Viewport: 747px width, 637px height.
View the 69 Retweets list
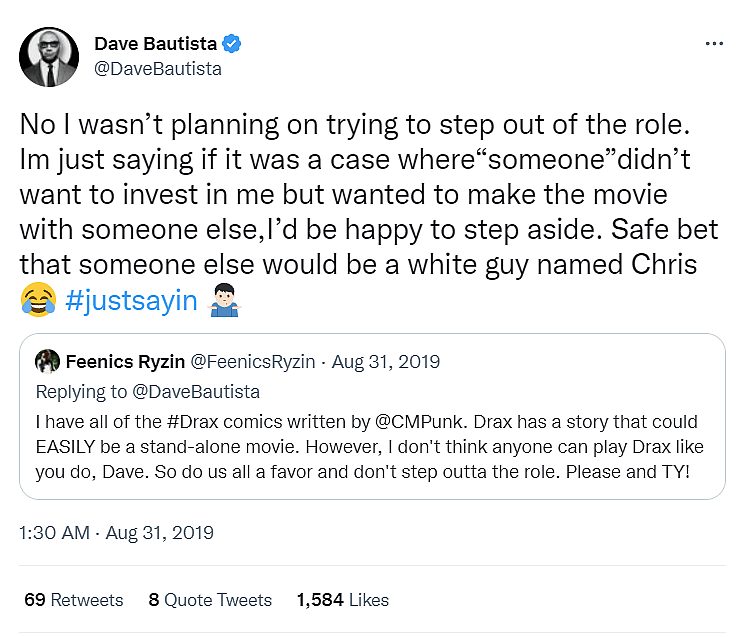coord(74,600)
